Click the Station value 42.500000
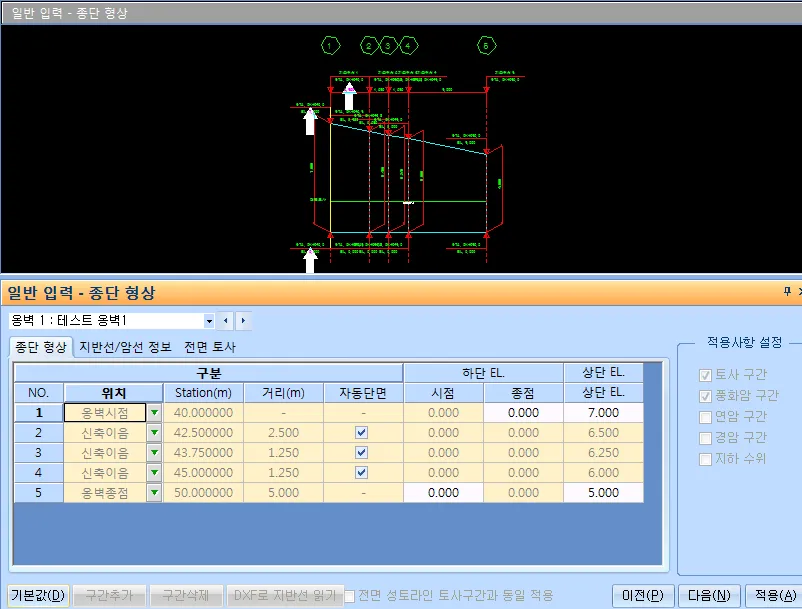802x609 pixels. [204, 433]
